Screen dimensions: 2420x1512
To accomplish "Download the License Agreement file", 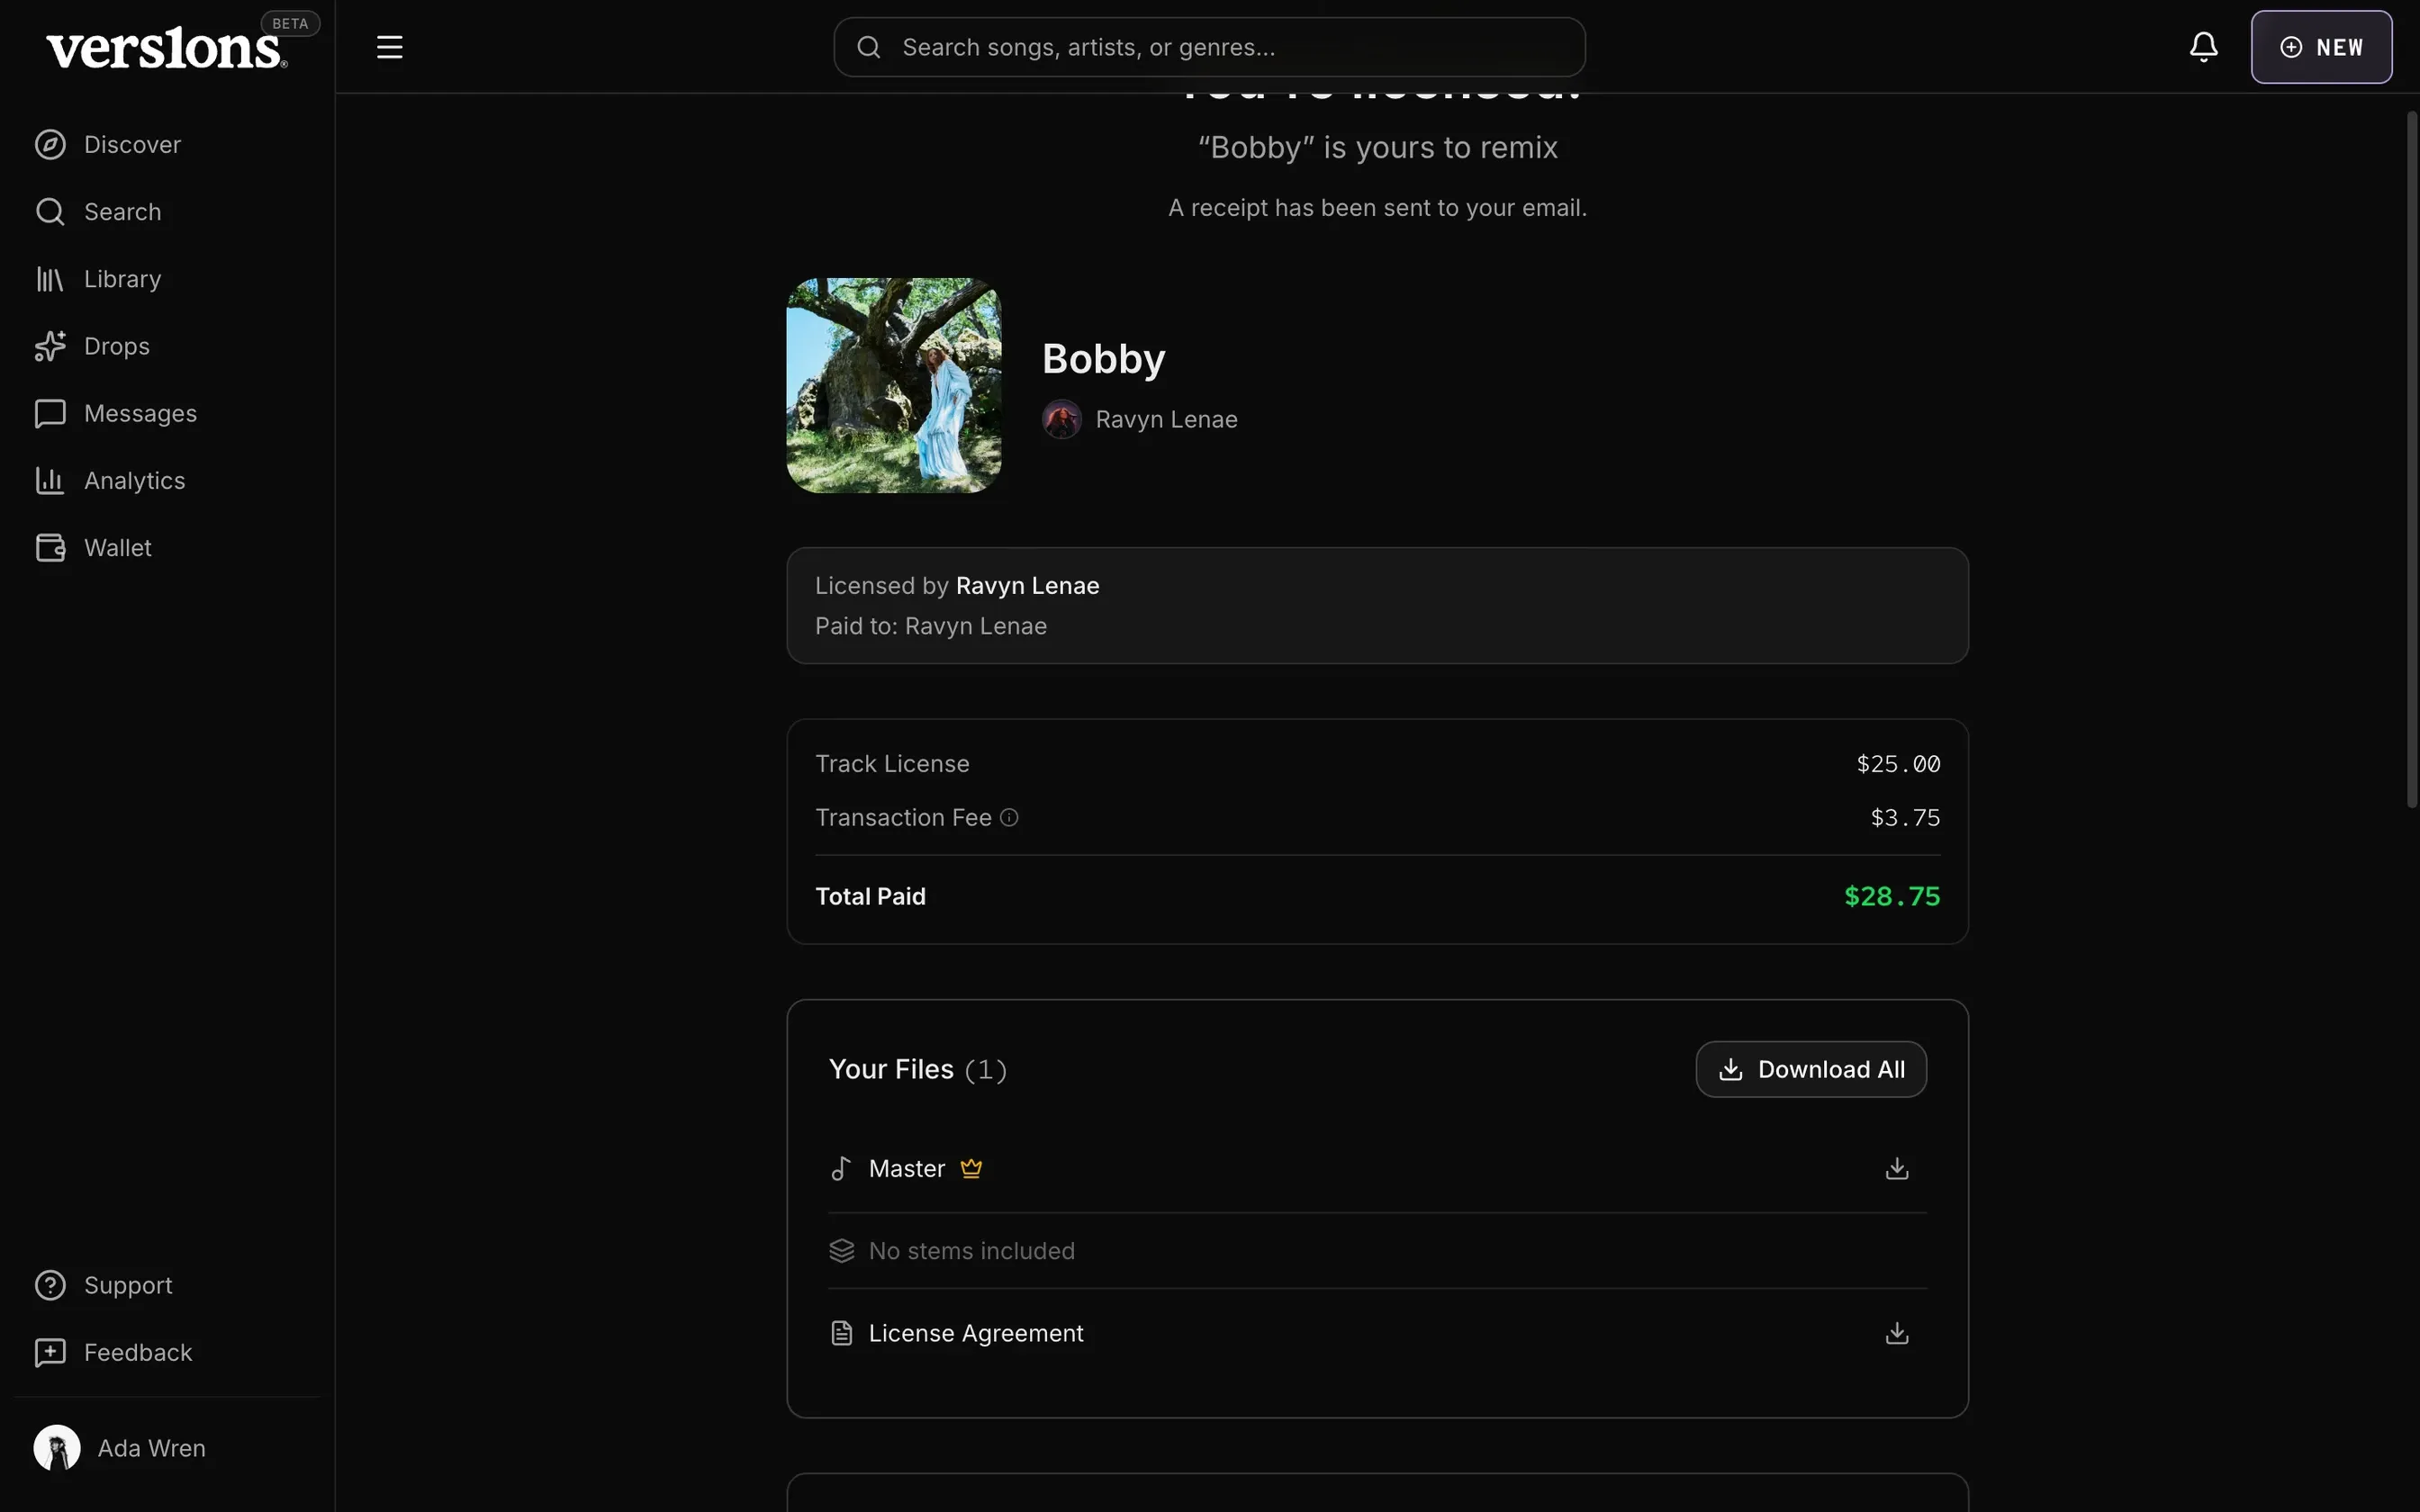I will point(1896,1333).
